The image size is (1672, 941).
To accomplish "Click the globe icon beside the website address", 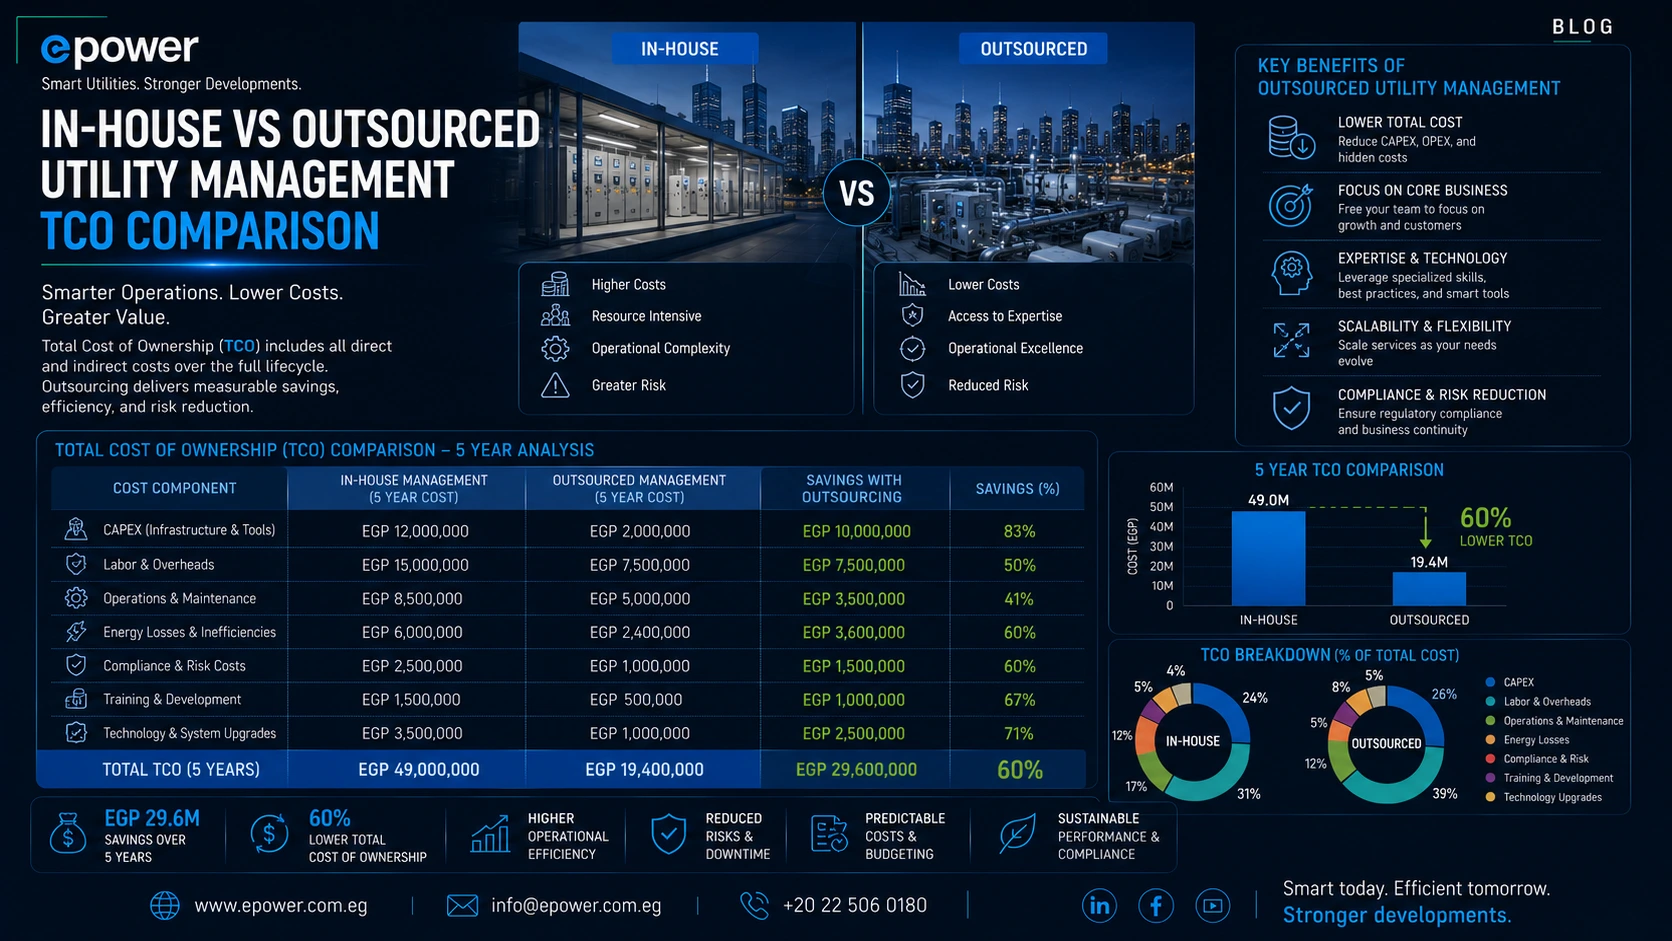I will tap(165, 906).
